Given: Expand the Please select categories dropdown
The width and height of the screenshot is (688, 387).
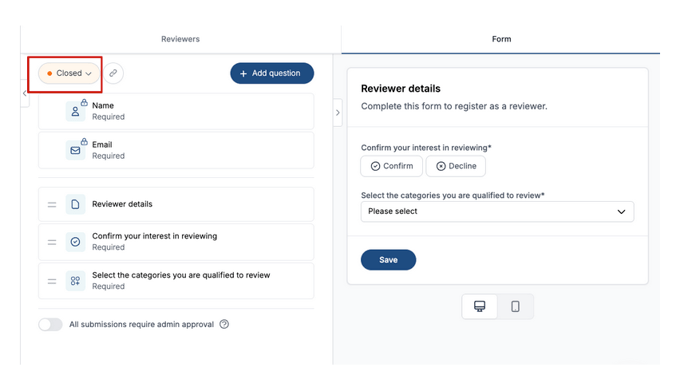Looking at the screenshot, I should click(497, 211).
